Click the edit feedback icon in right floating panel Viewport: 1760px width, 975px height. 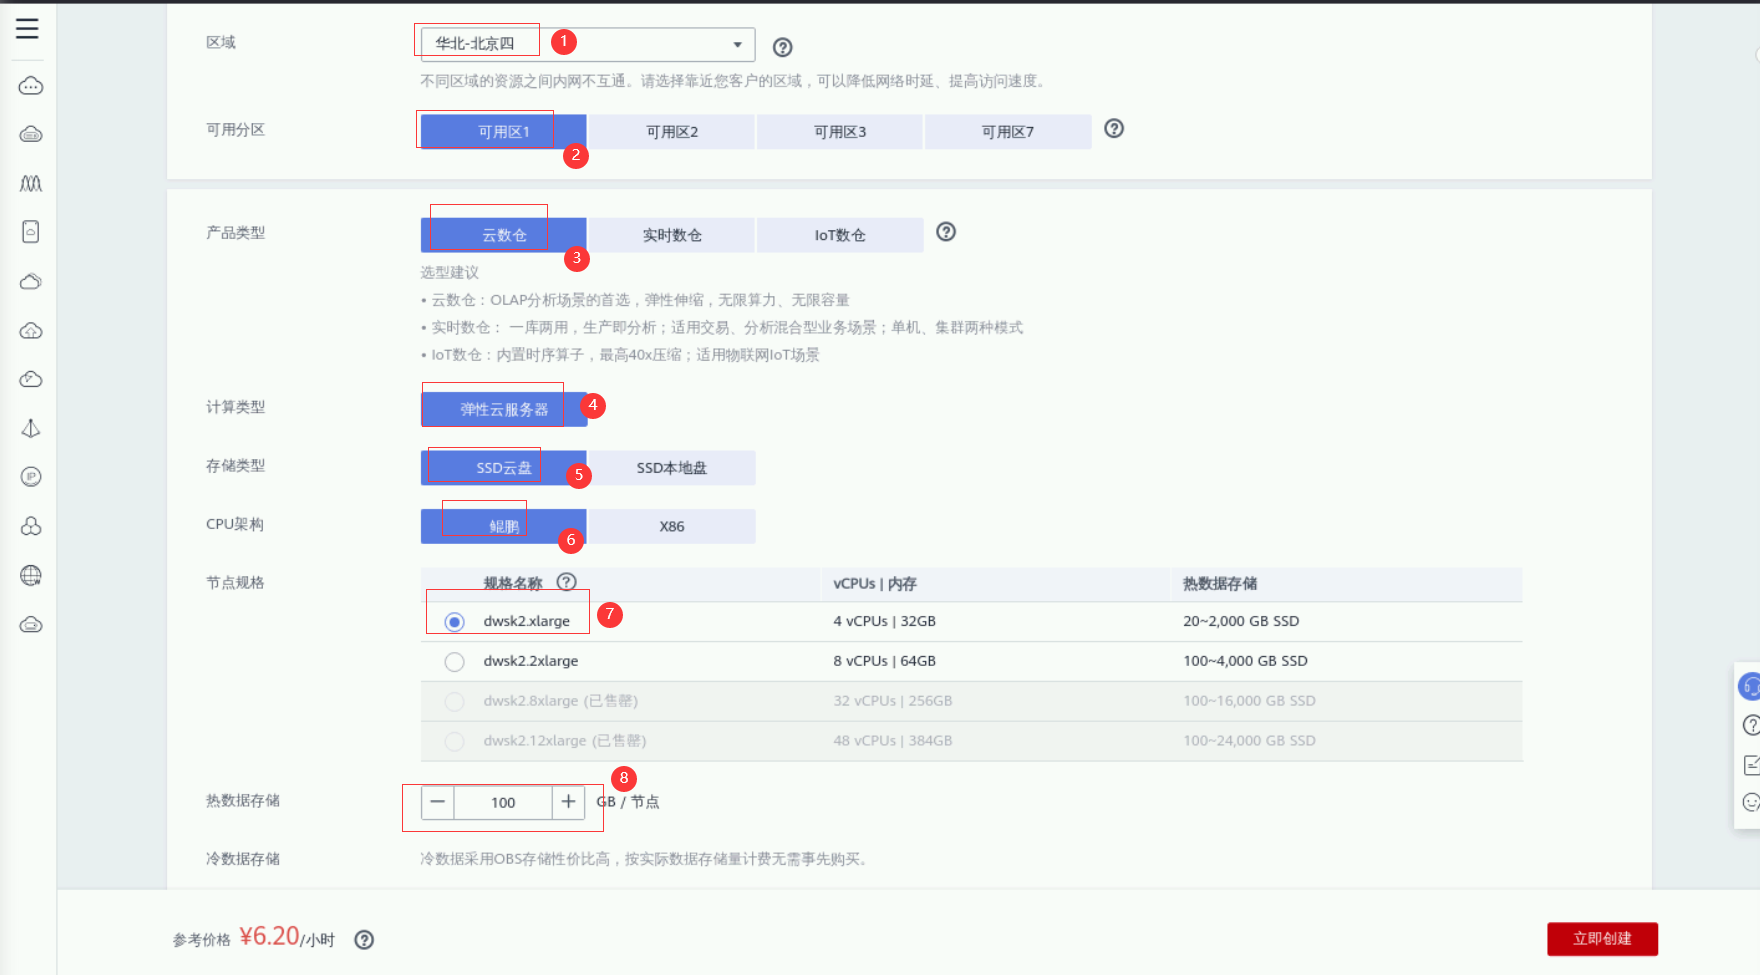point(1751,765)
